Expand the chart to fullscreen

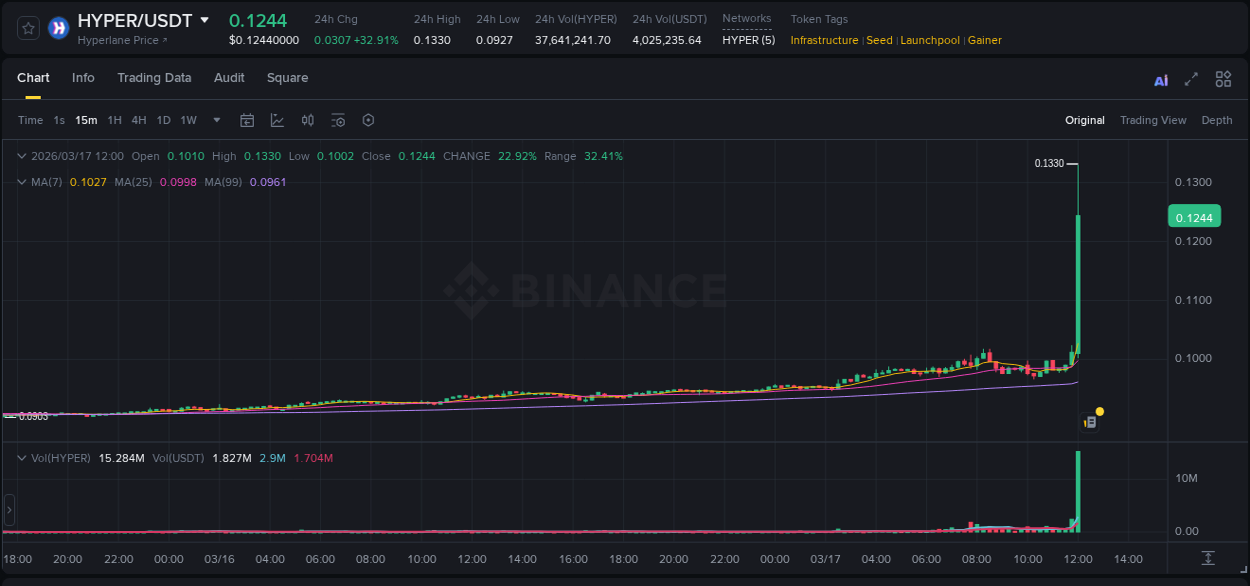click(1191, 78)
